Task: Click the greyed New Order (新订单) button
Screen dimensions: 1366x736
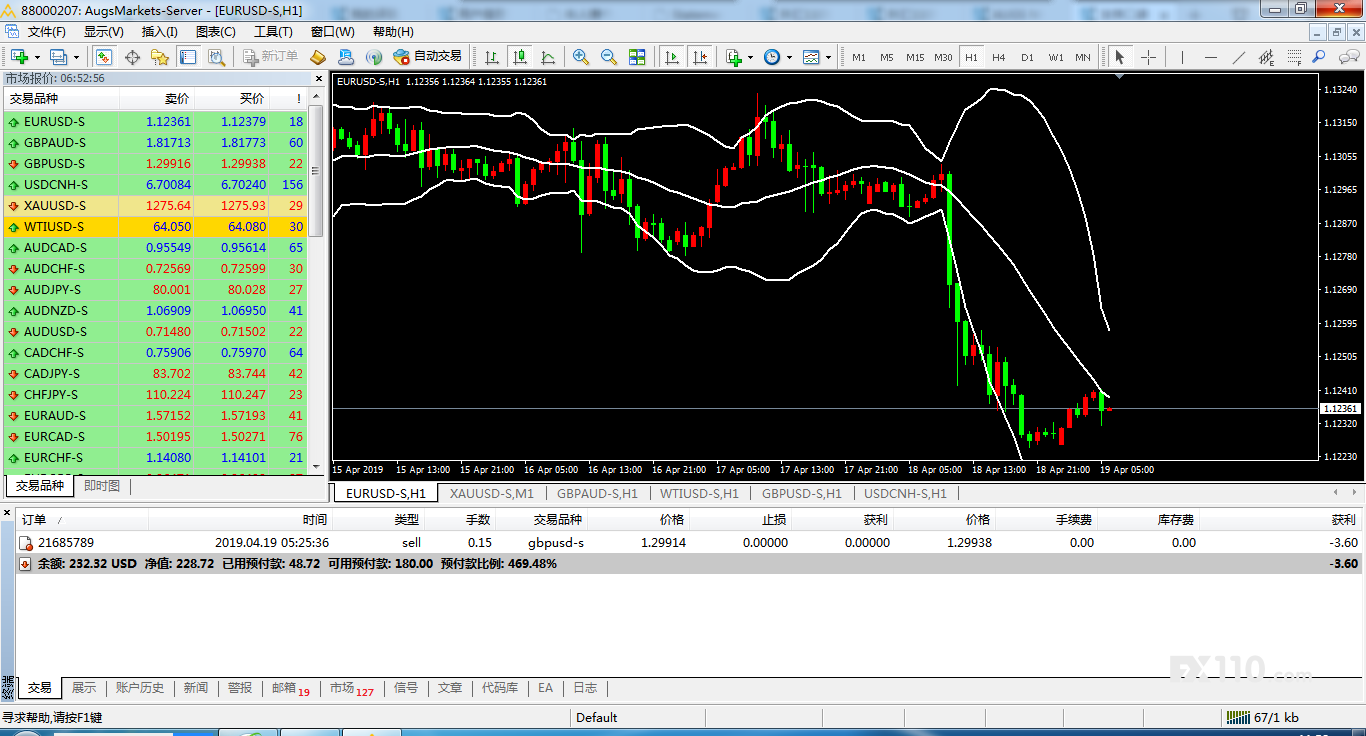Action: [269, 57]
